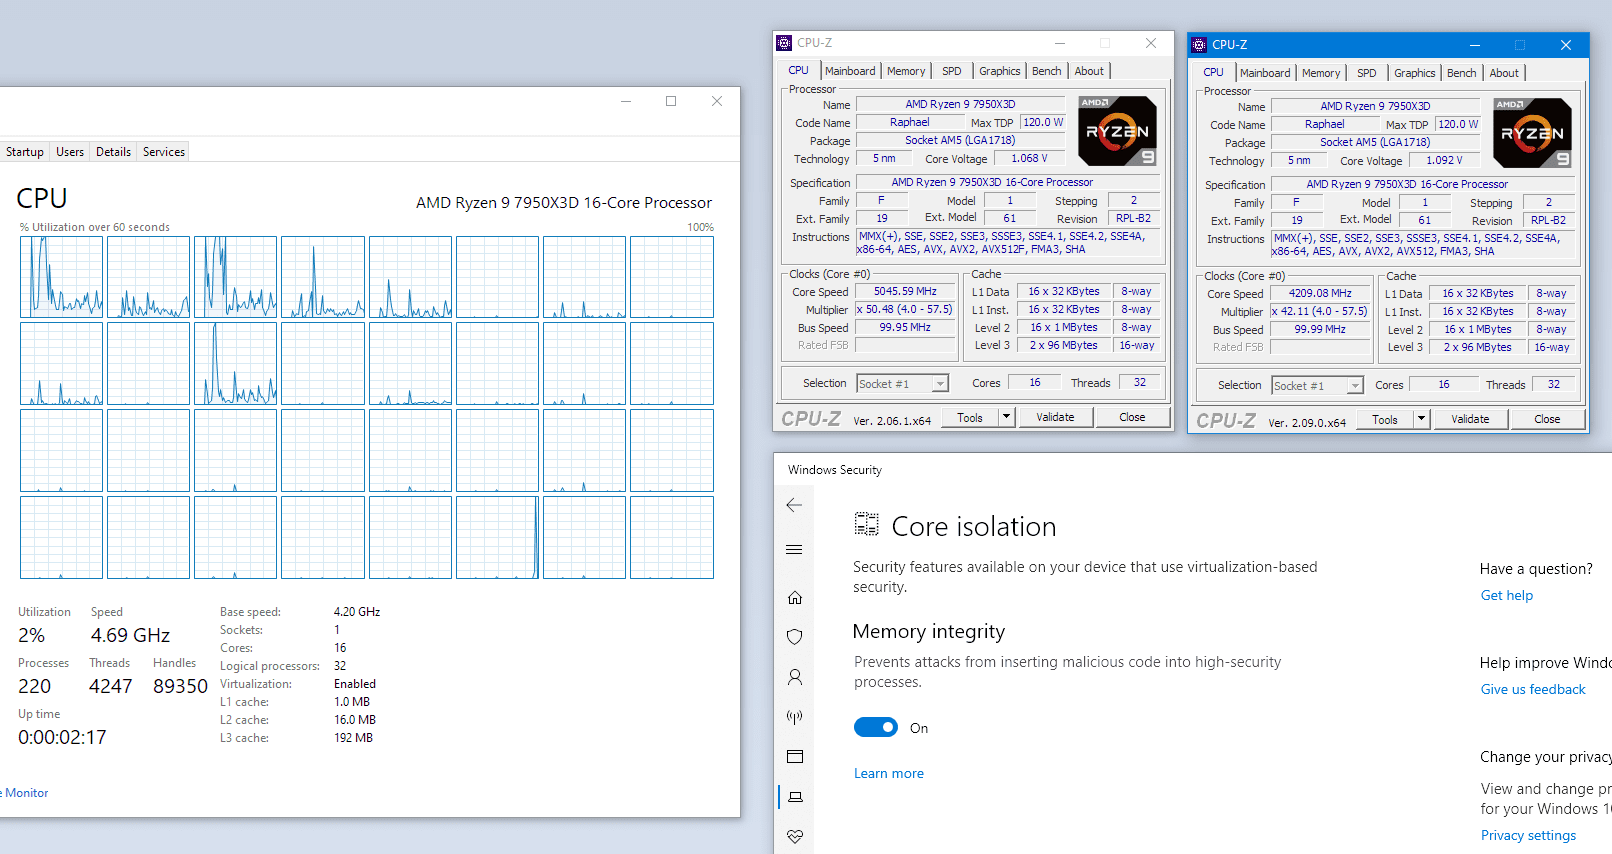The height and width of the screenshot is (854, 1612).
Task: Click Tools button in left CPU-Z
Action: pos(970,417)
